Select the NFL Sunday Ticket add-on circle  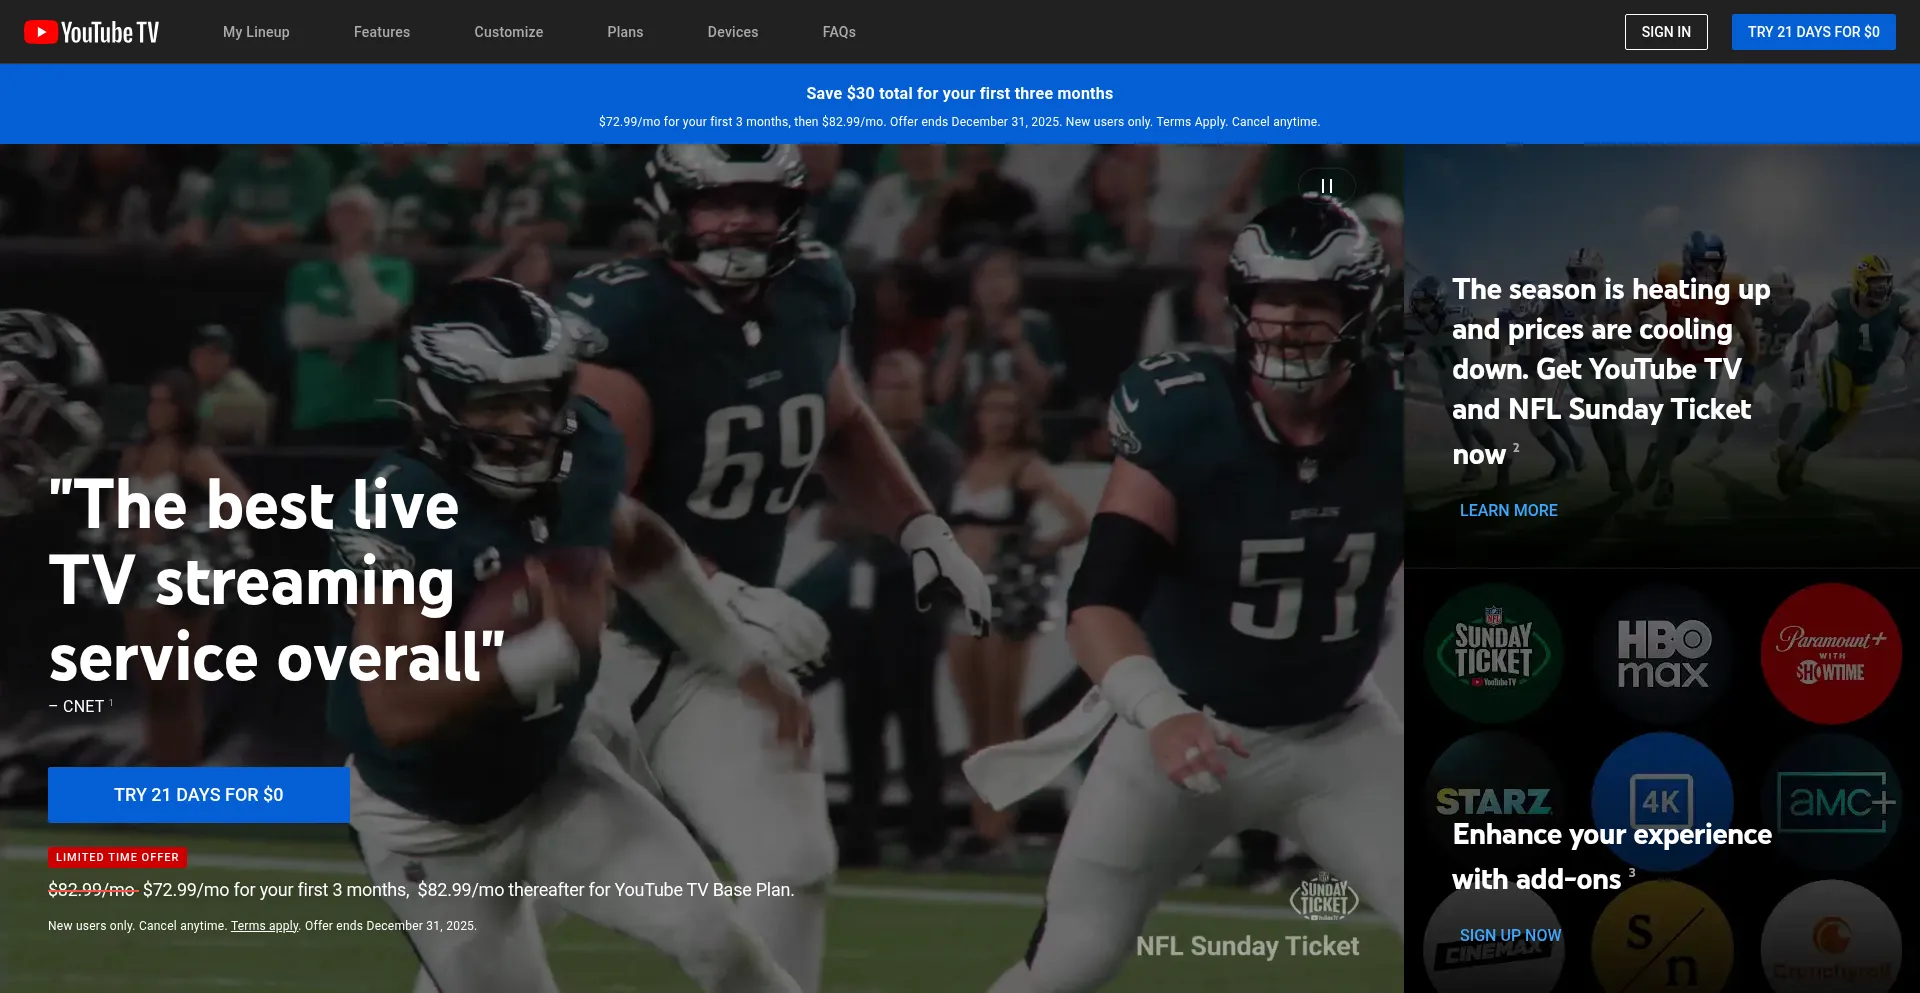coord(1493,654)
